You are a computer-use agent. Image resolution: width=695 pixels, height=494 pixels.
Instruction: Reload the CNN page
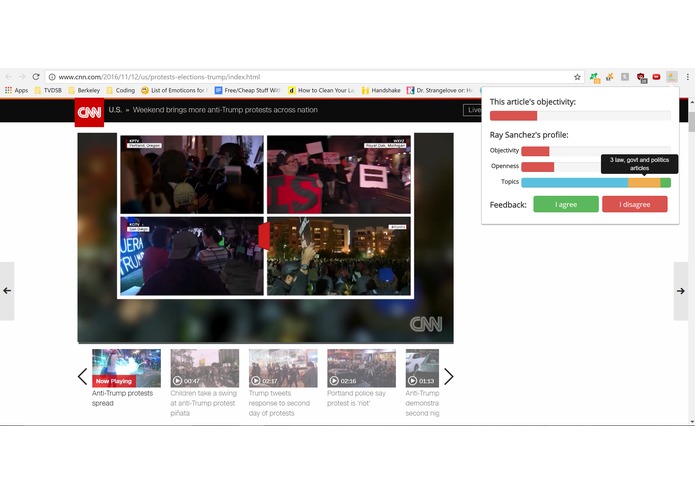[36, 77]
